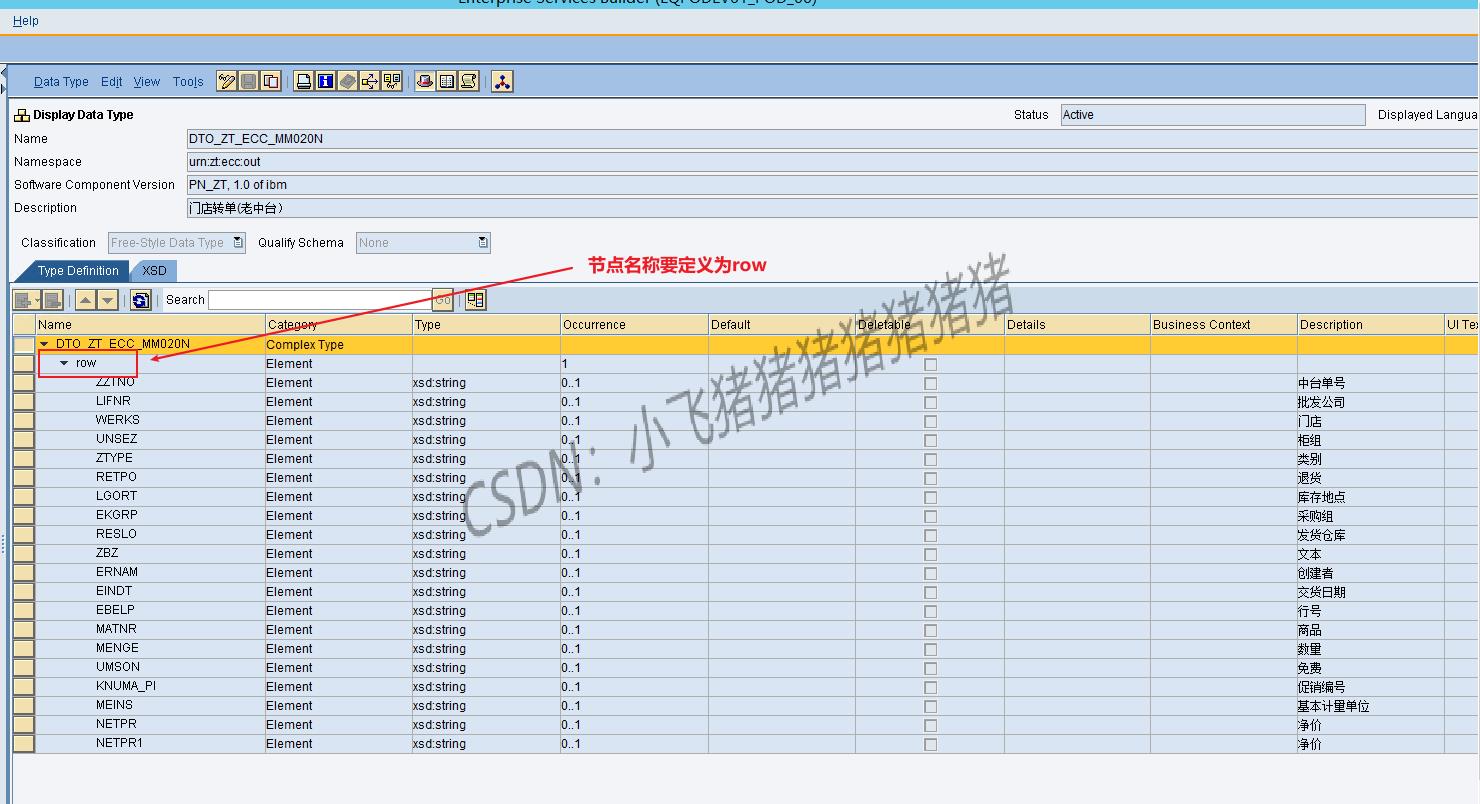Select the EINDT element name
Screen dimensions: 1480x804
pyautogui.click(x=114, y=591)
